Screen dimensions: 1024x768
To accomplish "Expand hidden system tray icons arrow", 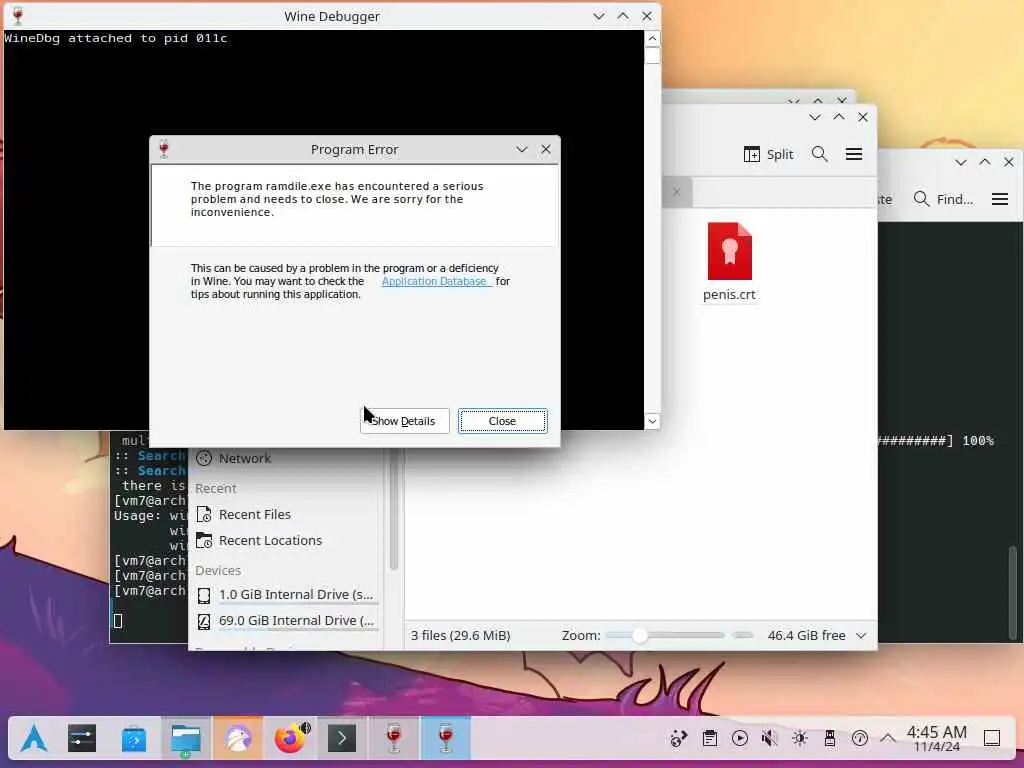I will click(888, 739).
